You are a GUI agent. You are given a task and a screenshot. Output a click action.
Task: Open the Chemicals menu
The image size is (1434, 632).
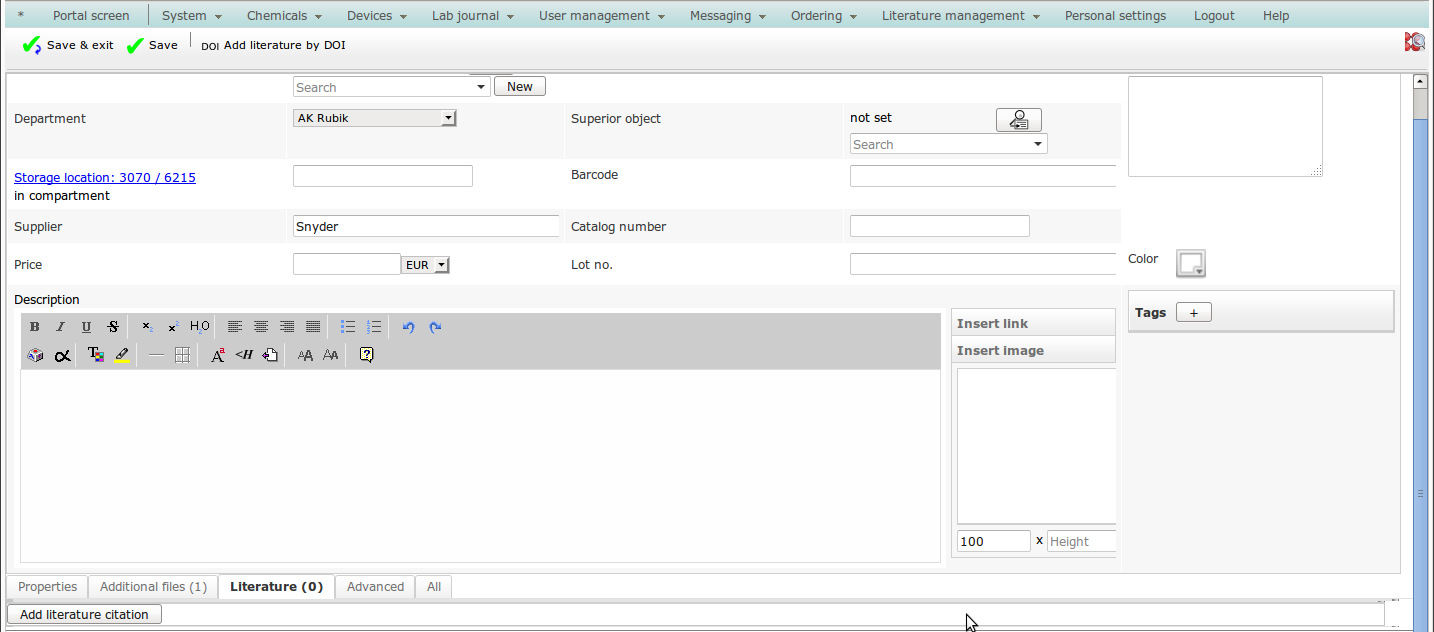(284, 16)
